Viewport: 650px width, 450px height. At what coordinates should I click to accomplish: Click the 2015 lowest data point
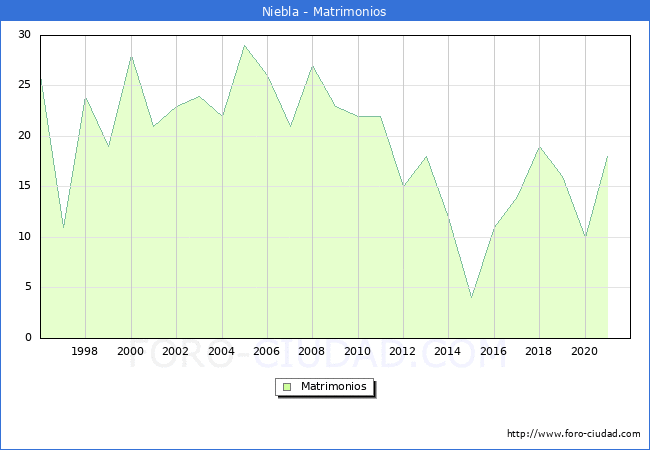[471, 298]
